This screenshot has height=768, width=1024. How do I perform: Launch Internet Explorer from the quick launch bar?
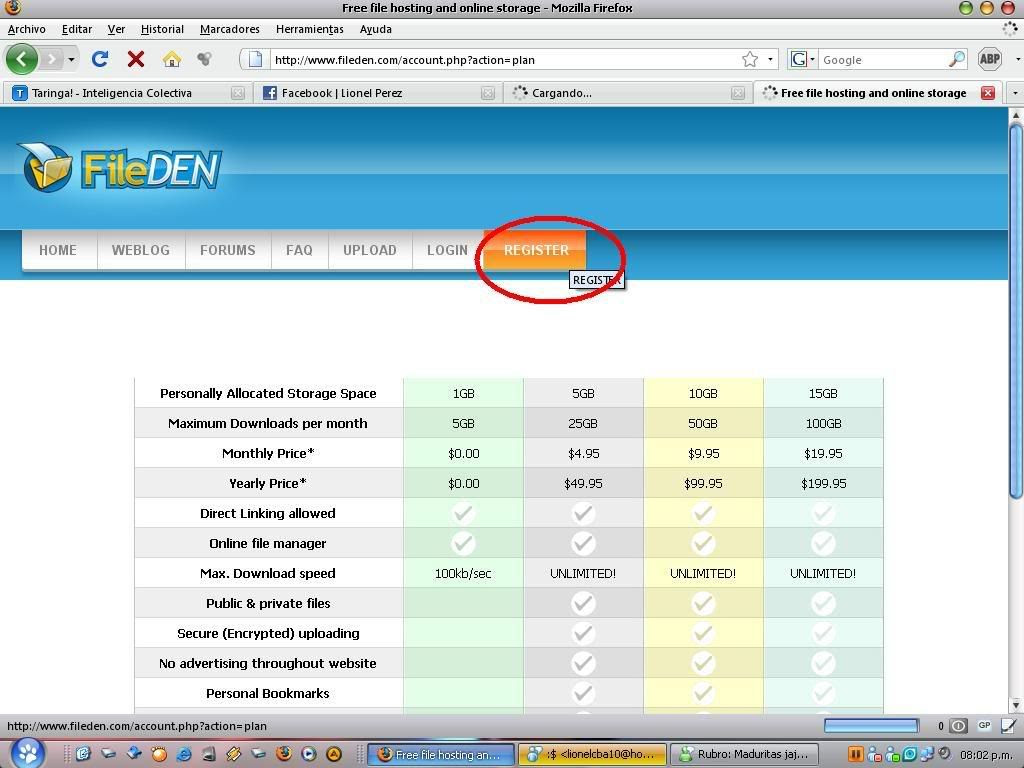tap(184, 754)
